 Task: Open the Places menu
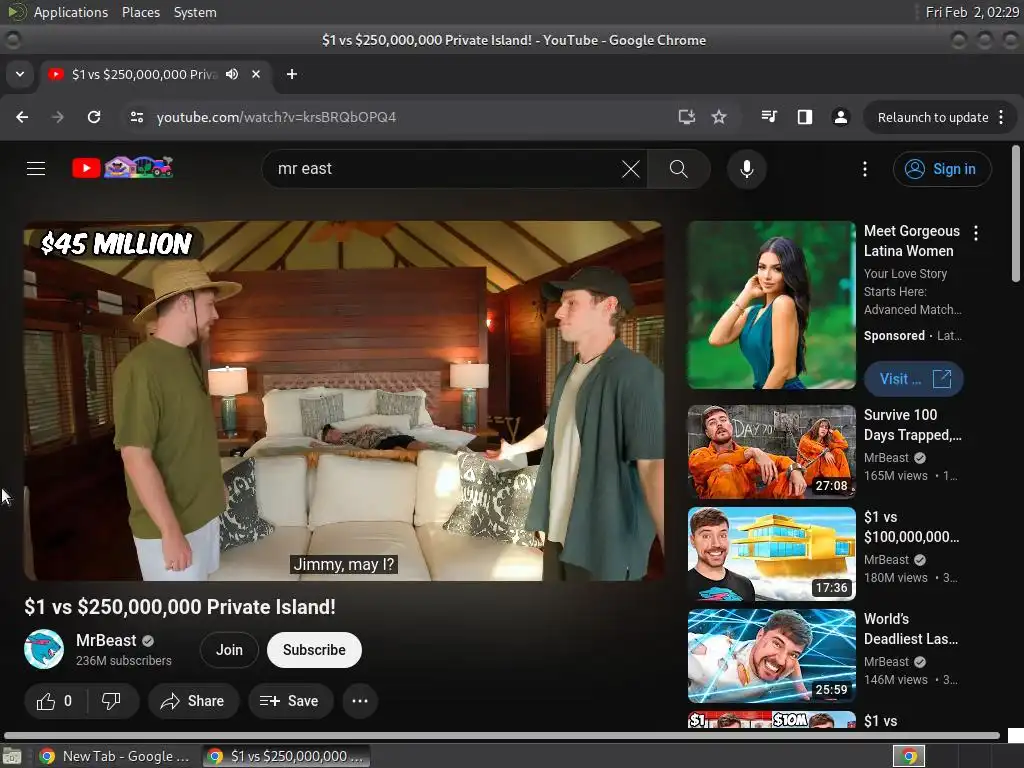click(x=140, y=12)
